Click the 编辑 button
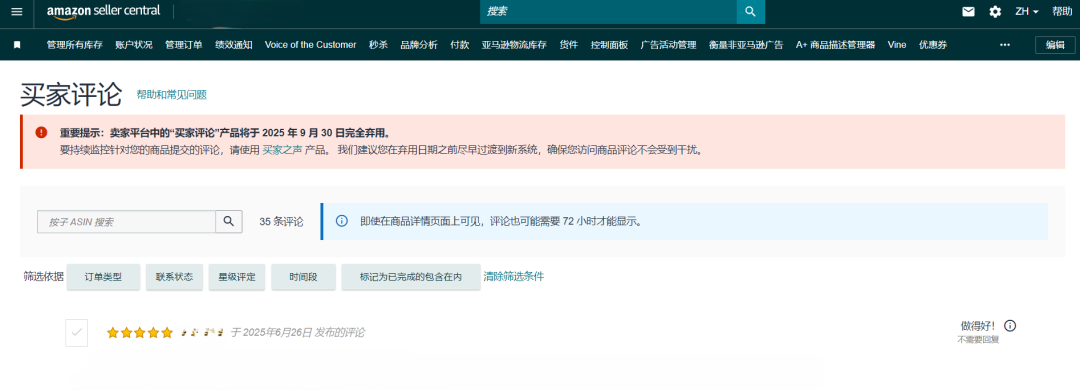Screen dimensions: 1080x390 (x=1055, y=45)
